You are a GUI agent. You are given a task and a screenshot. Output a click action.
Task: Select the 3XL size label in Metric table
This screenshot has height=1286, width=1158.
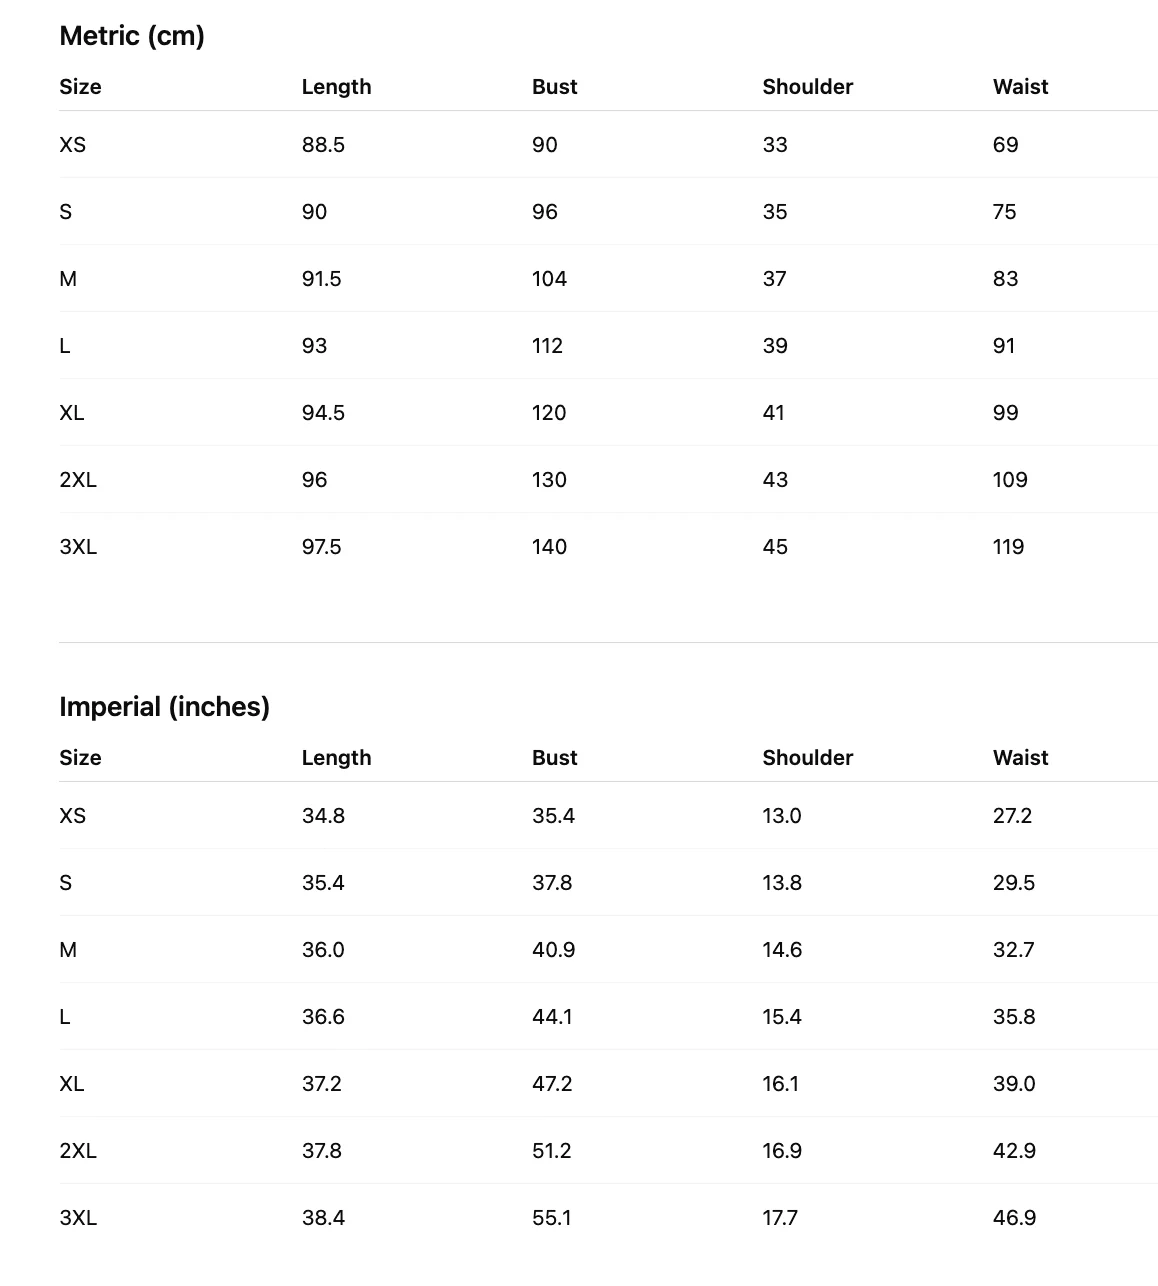pos(78,547)
